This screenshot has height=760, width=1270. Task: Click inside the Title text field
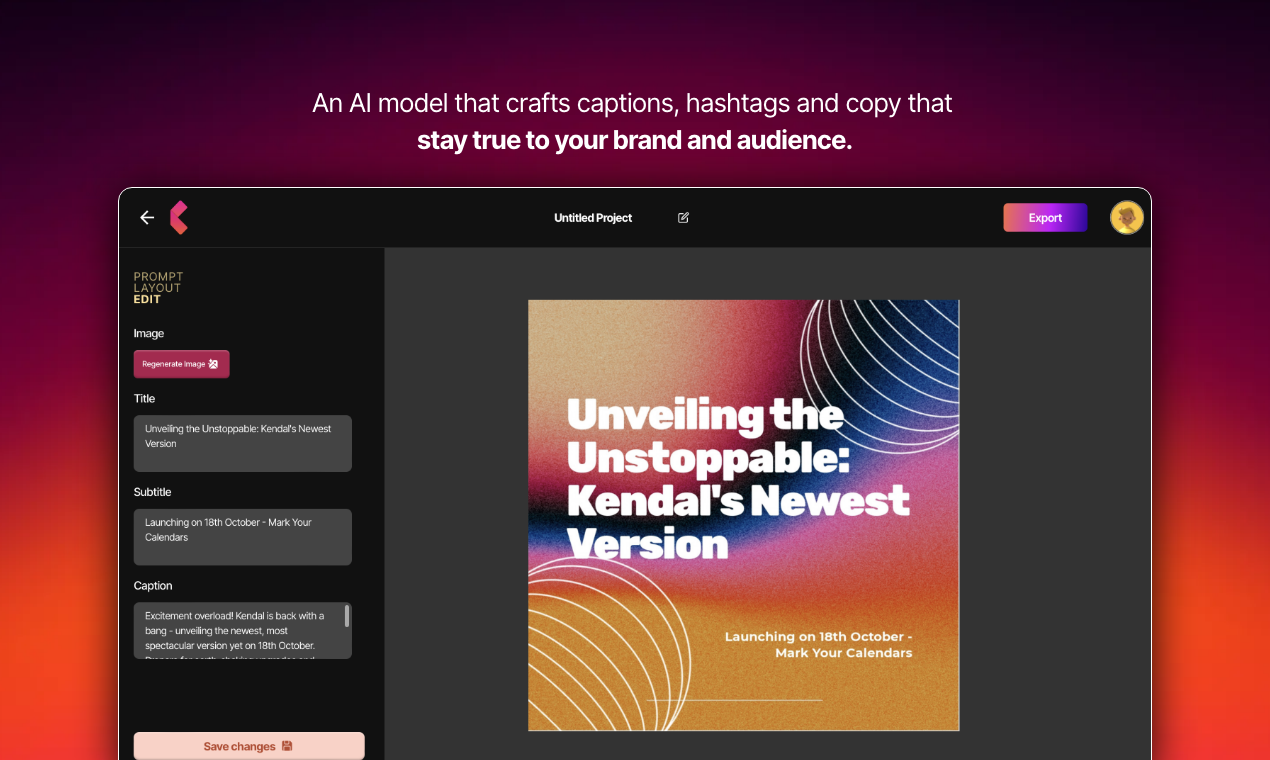(242, 443)
